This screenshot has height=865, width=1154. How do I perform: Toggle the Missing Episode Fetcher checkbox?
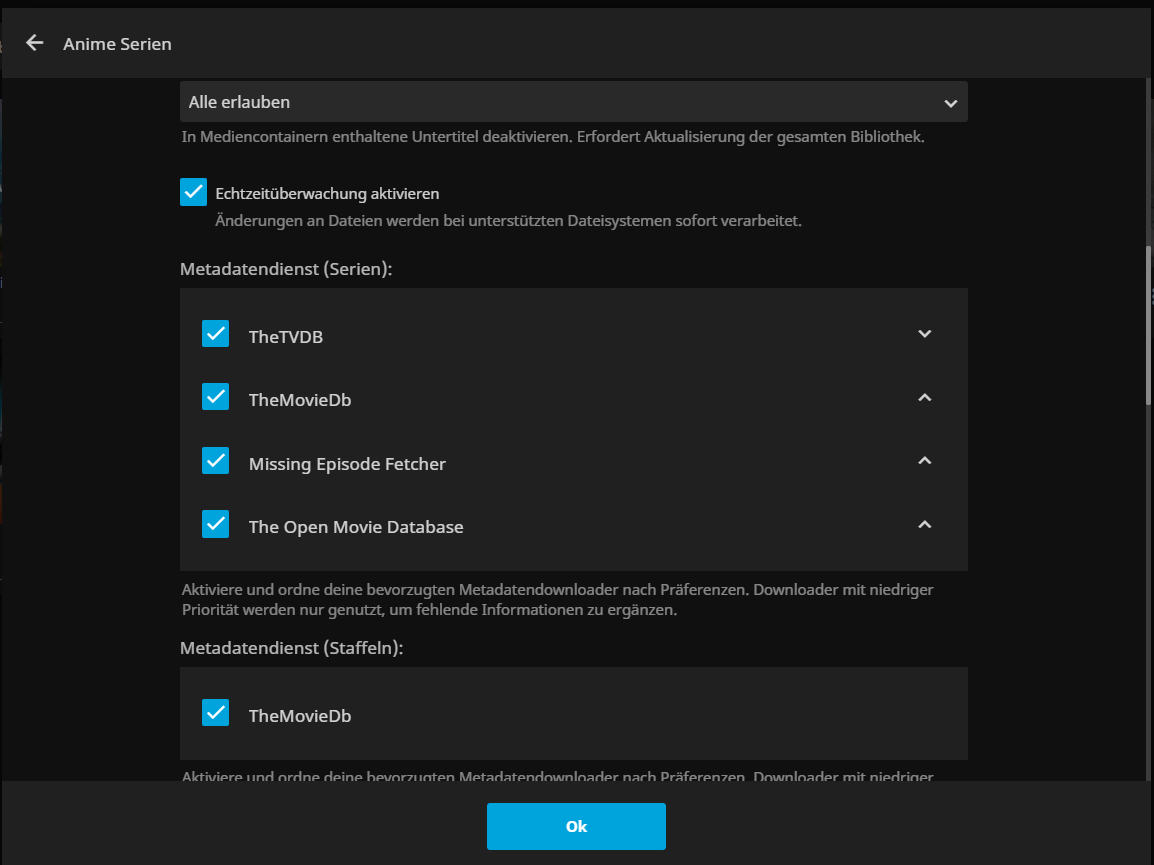click(216, 461)
